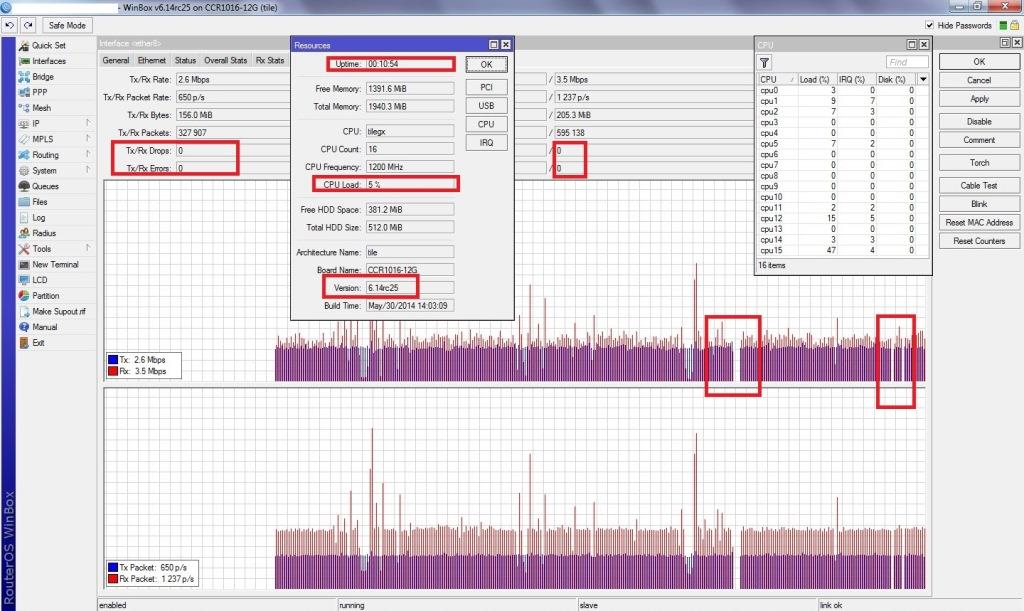Expand the Routing submenu arrow
This screenshot has width=1024, height=611.
(x=88, y=154)
